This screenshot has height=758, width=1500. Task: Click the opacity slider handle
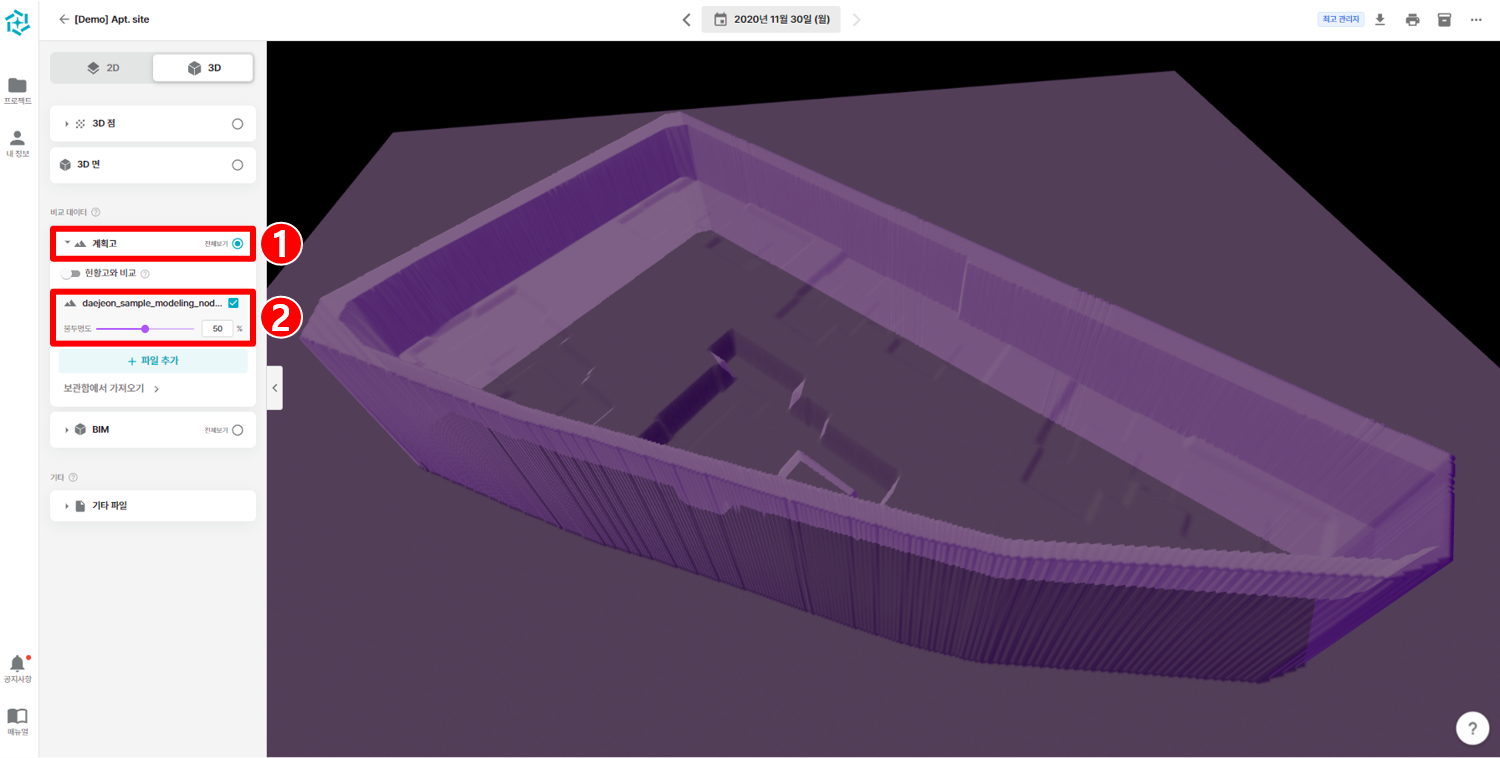coord(145,329)
